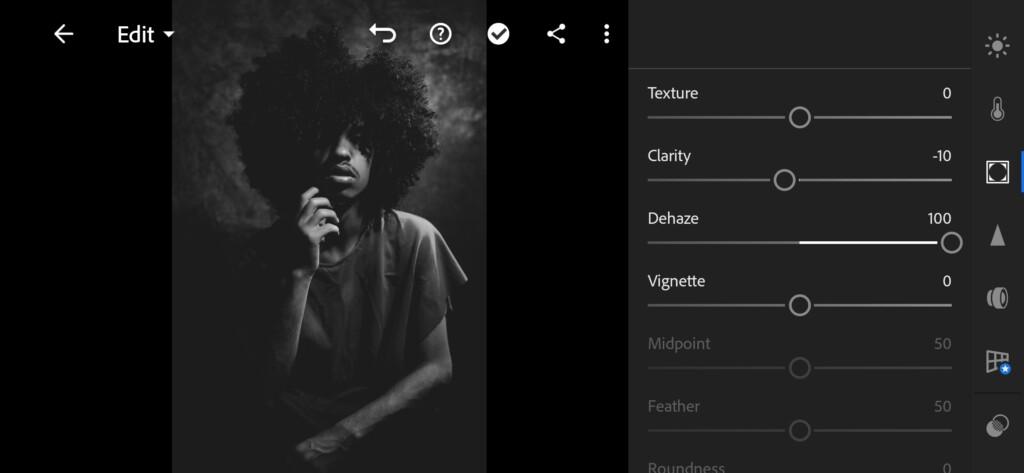Click the Vignette value 0
This screenshot has height=473, width=1024.
947,281
